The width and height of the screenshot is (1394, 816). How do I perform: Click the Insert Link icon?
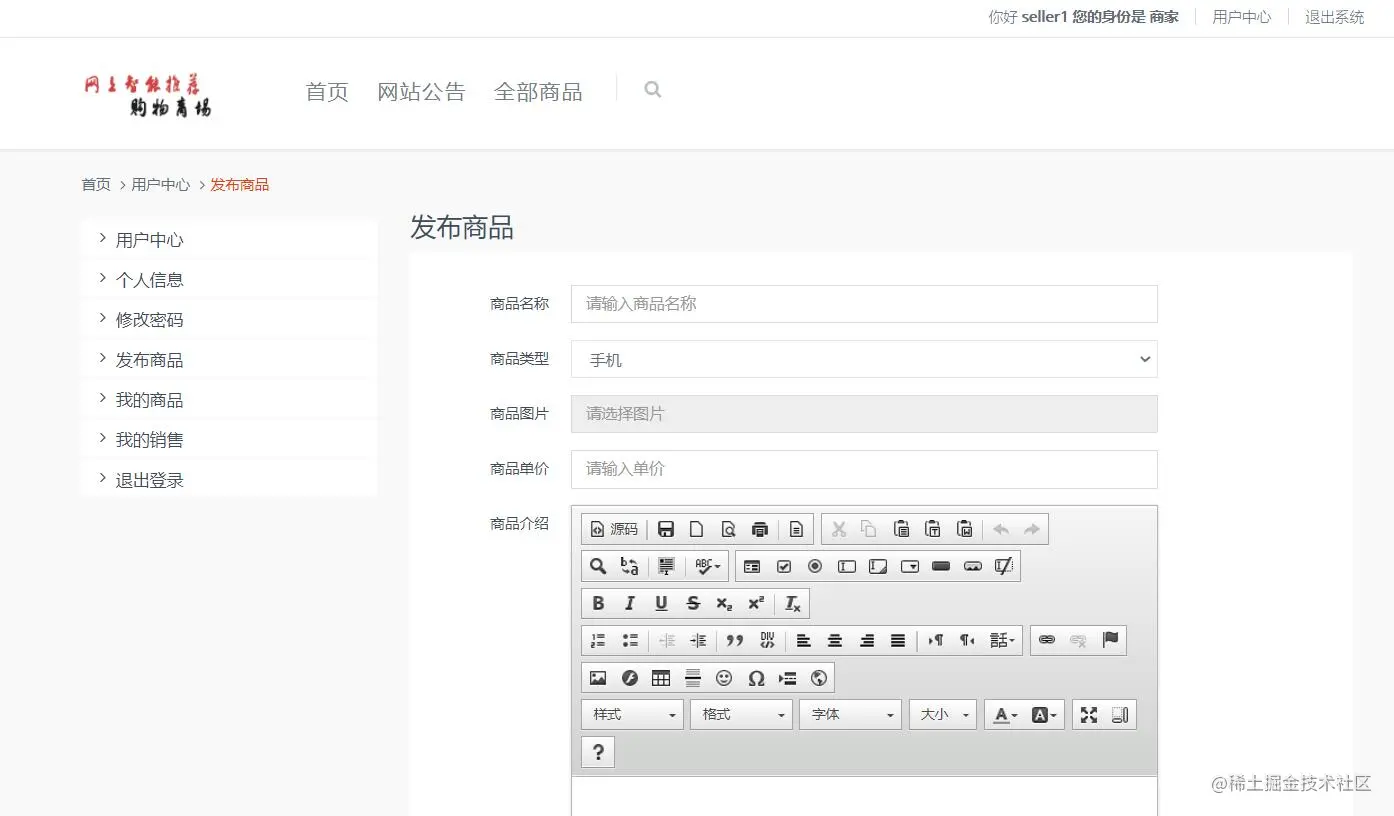pyautogui.click(x=1047, y=640)
